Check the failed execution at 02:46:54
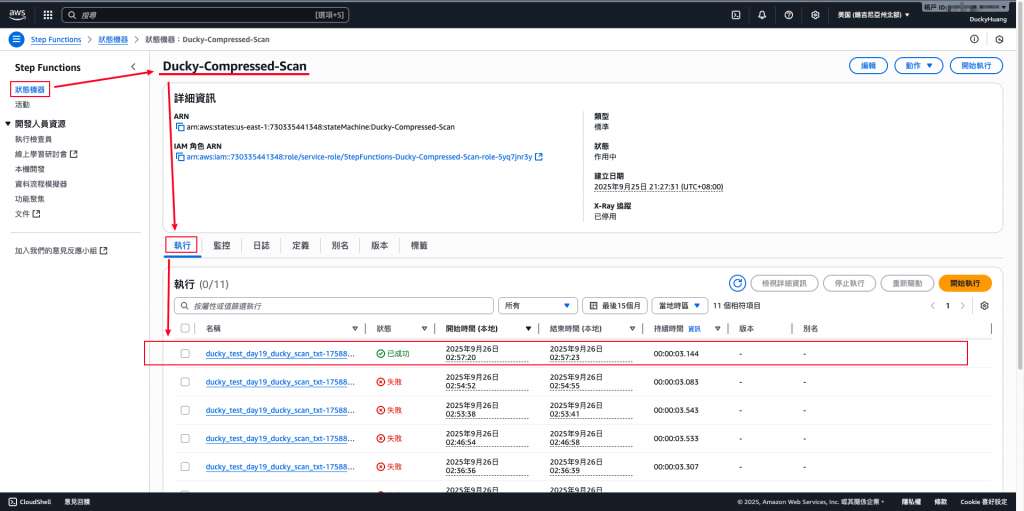Screen dimensions: 1024x511 (185, 438)
